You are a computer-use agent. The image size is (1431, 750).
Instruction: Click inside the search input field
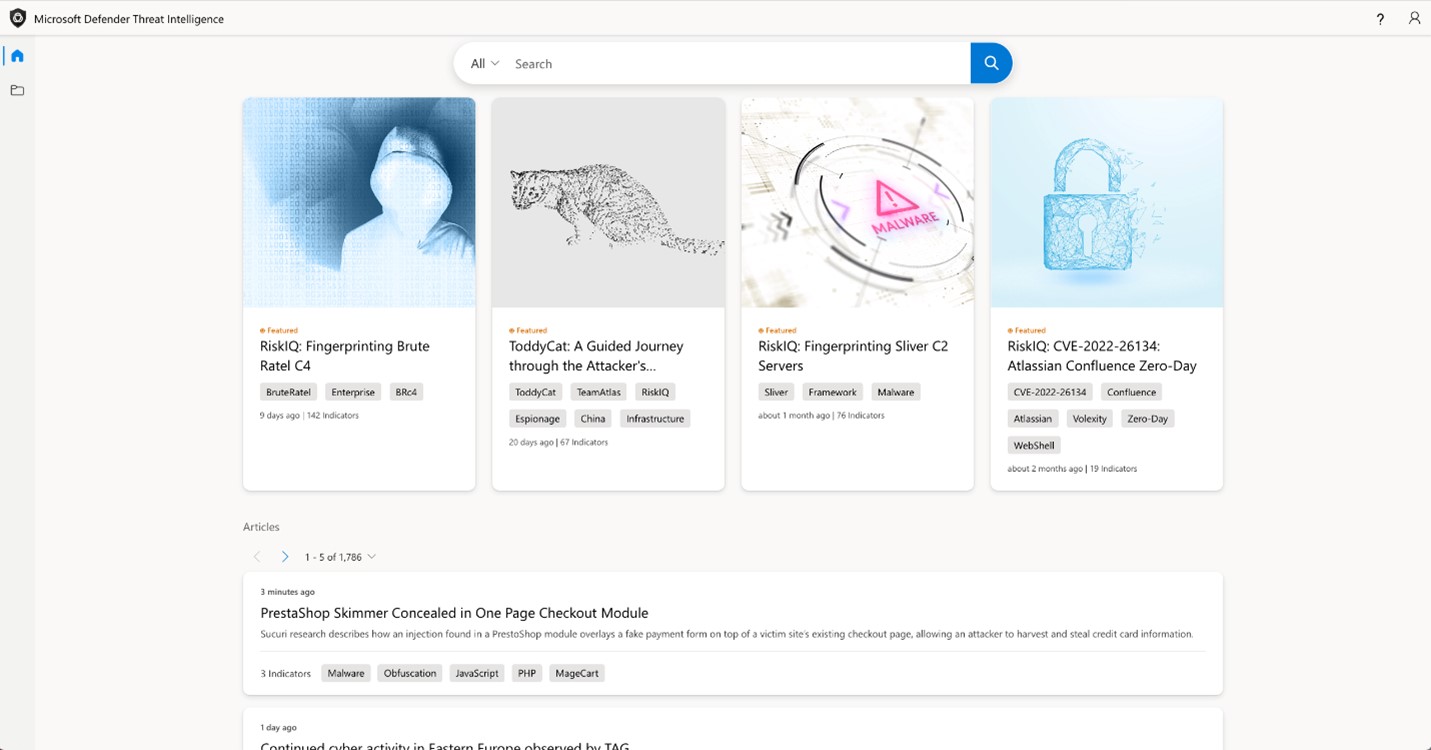700,62
